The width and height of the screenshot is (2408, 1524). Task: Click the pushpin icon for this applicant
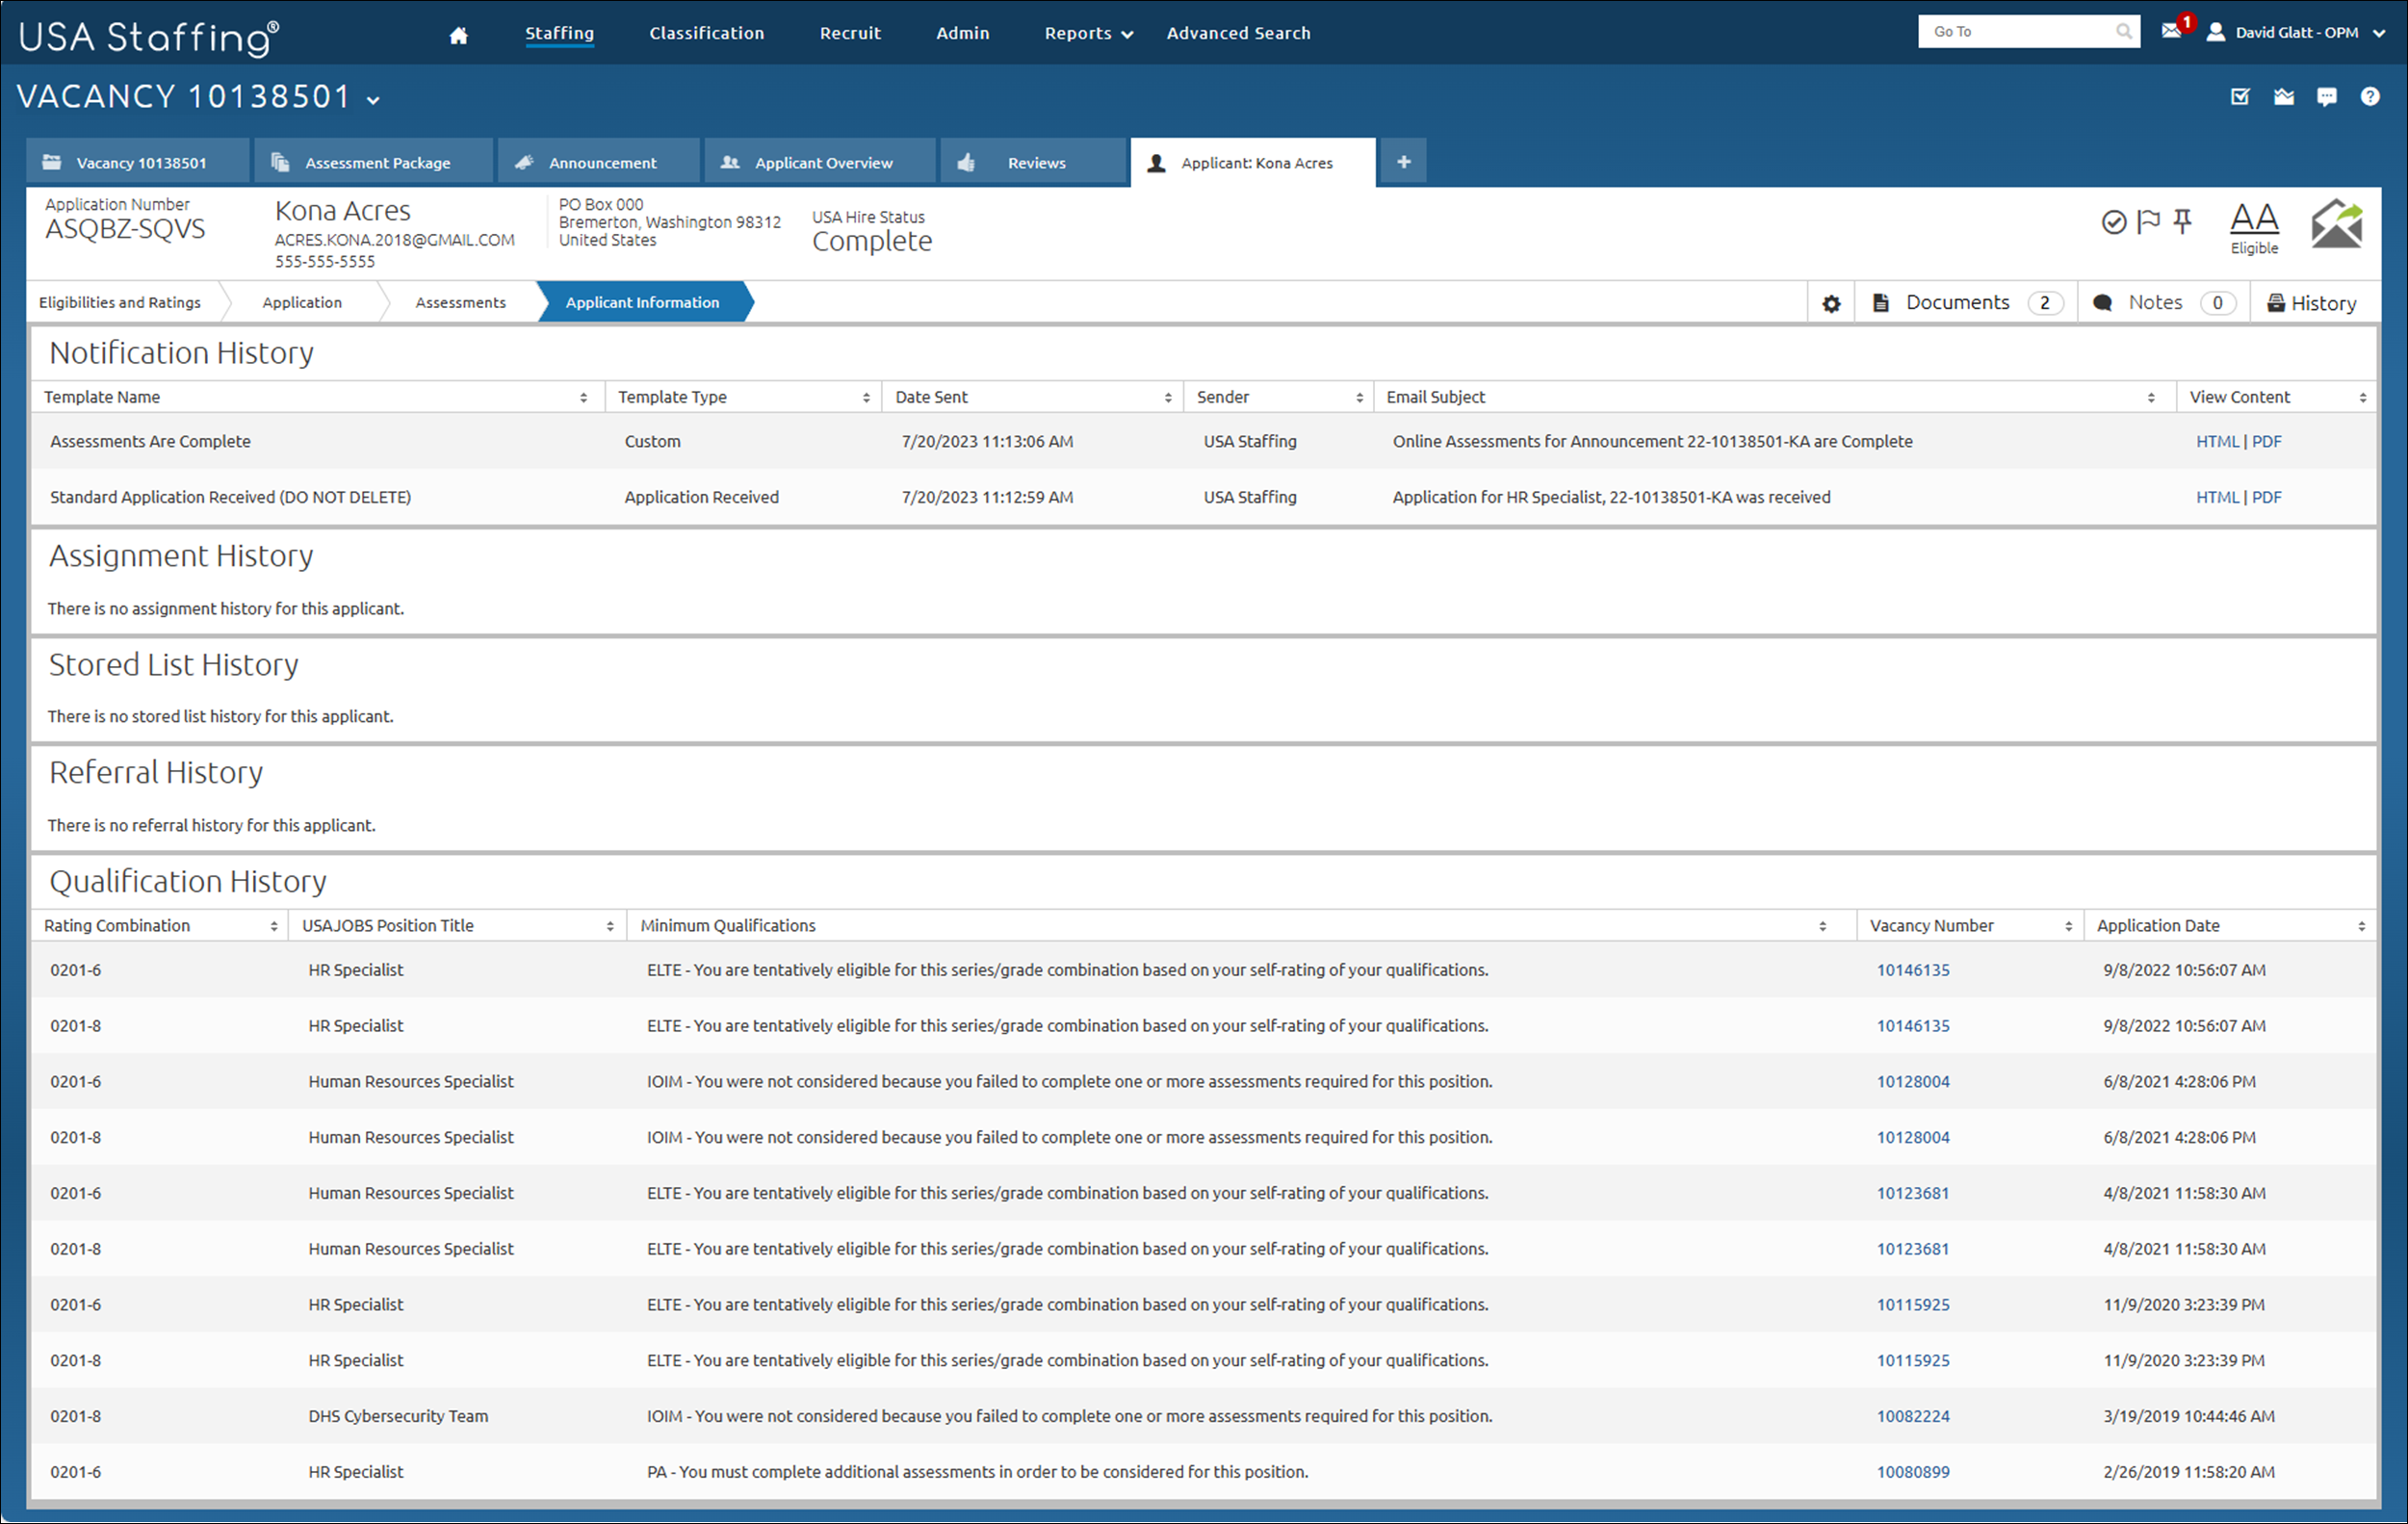[x=2183, y=221]
